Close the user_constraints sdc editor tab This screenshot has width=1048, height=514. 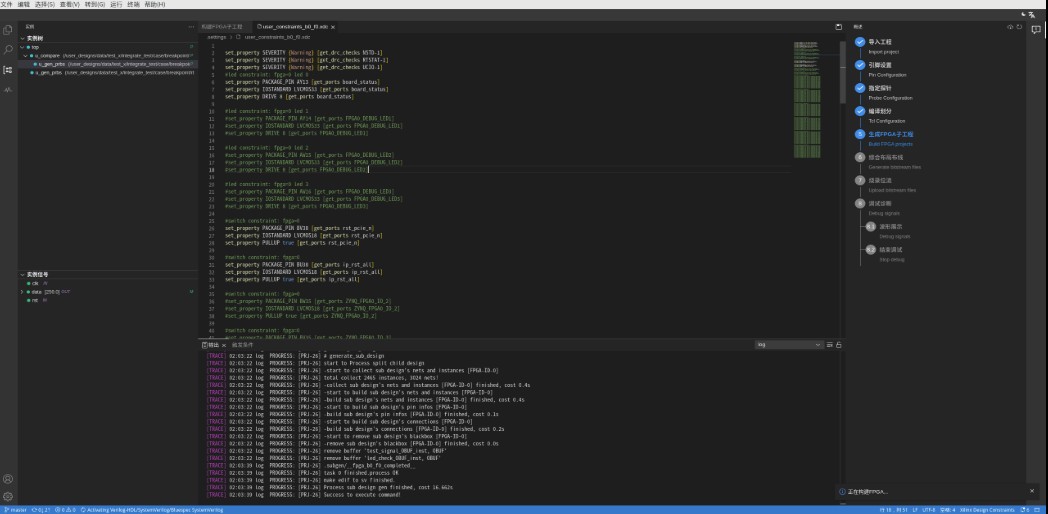[333, 27]
